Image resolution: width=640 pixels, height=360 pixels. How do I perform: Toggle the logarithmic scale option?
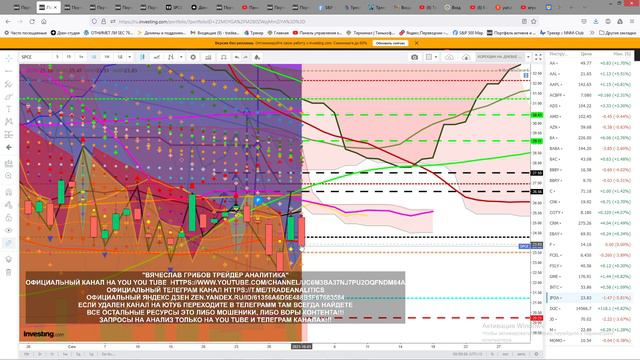pos(505,354)
